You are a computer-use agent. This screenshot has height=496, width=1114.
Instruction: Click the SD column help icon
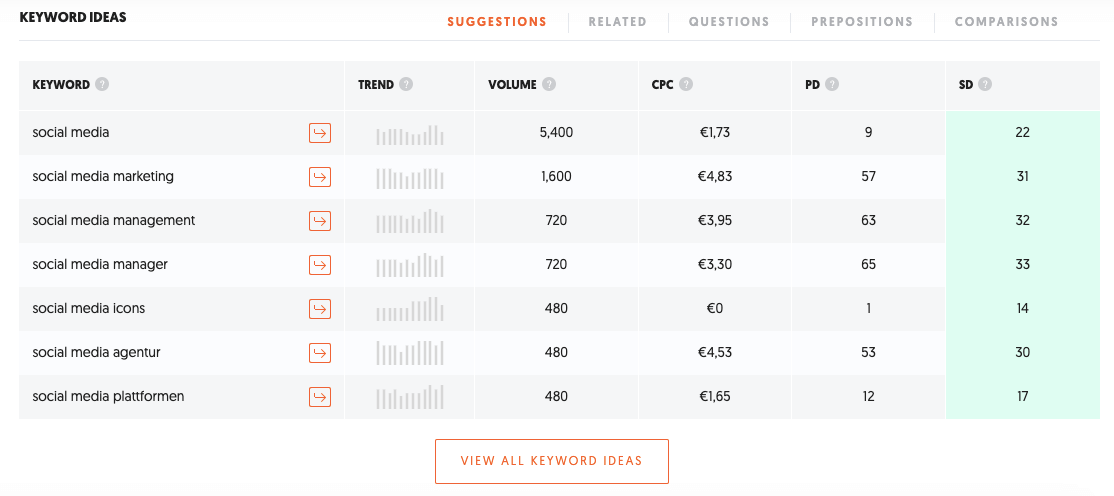(985, 85)
